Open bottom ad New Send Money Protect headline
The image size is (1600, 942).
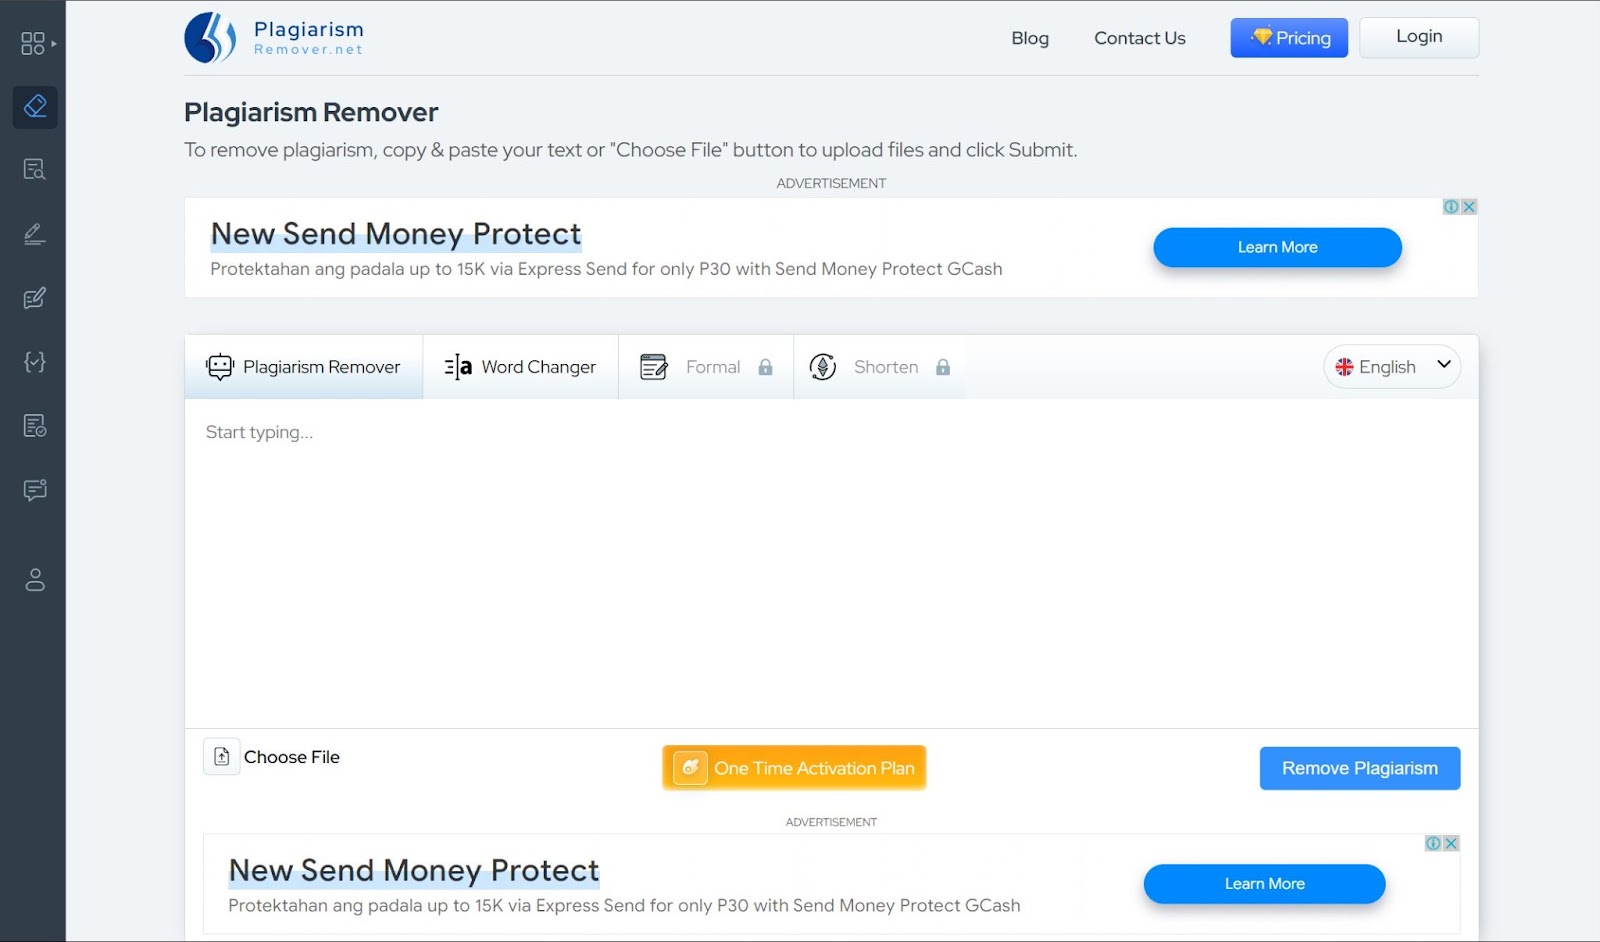[x=414, y=871]
